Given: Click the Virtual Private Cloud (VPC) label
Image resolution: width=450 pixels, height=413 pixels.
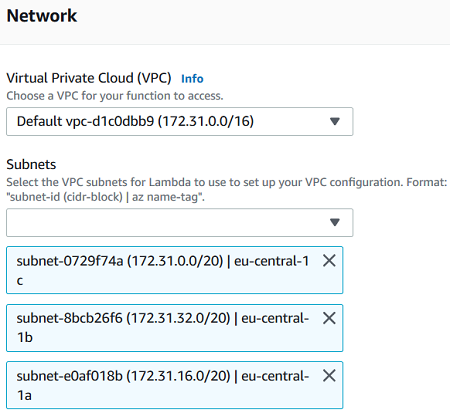Looking at the screenshot, I should pyautogui.click(x=89, y=78).
